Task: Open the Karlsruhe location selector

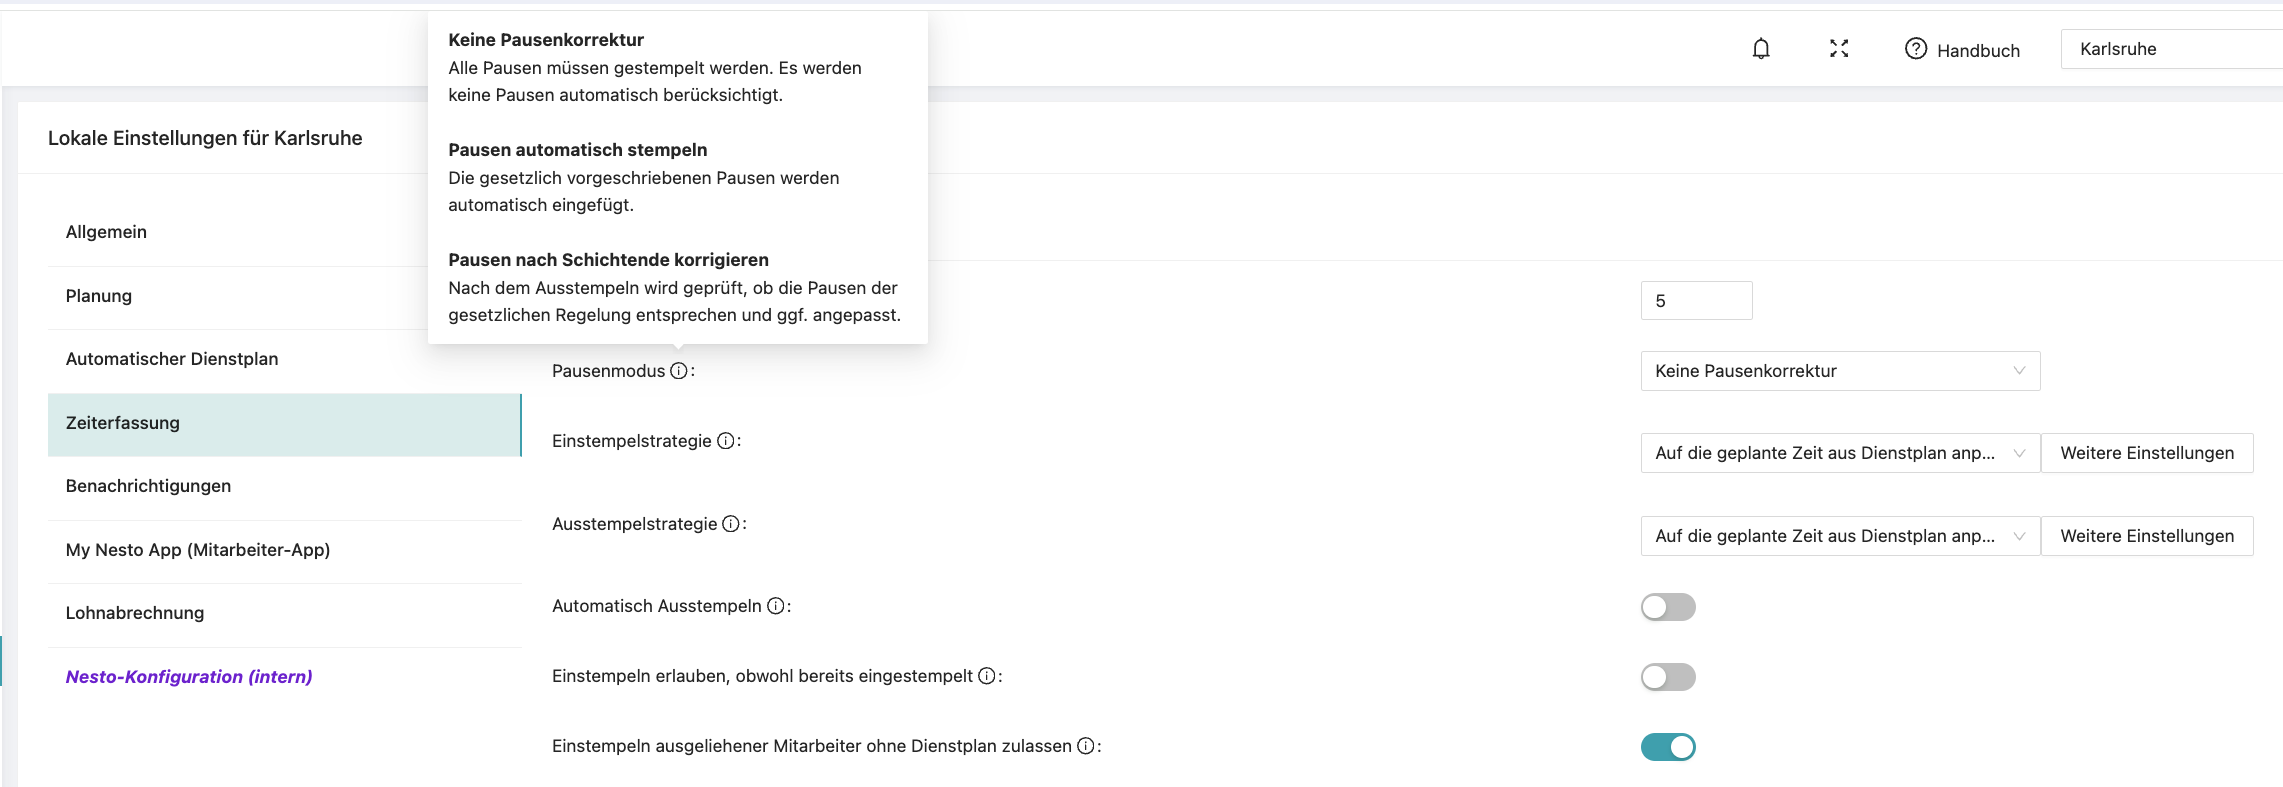Action: coord(2170,49)
